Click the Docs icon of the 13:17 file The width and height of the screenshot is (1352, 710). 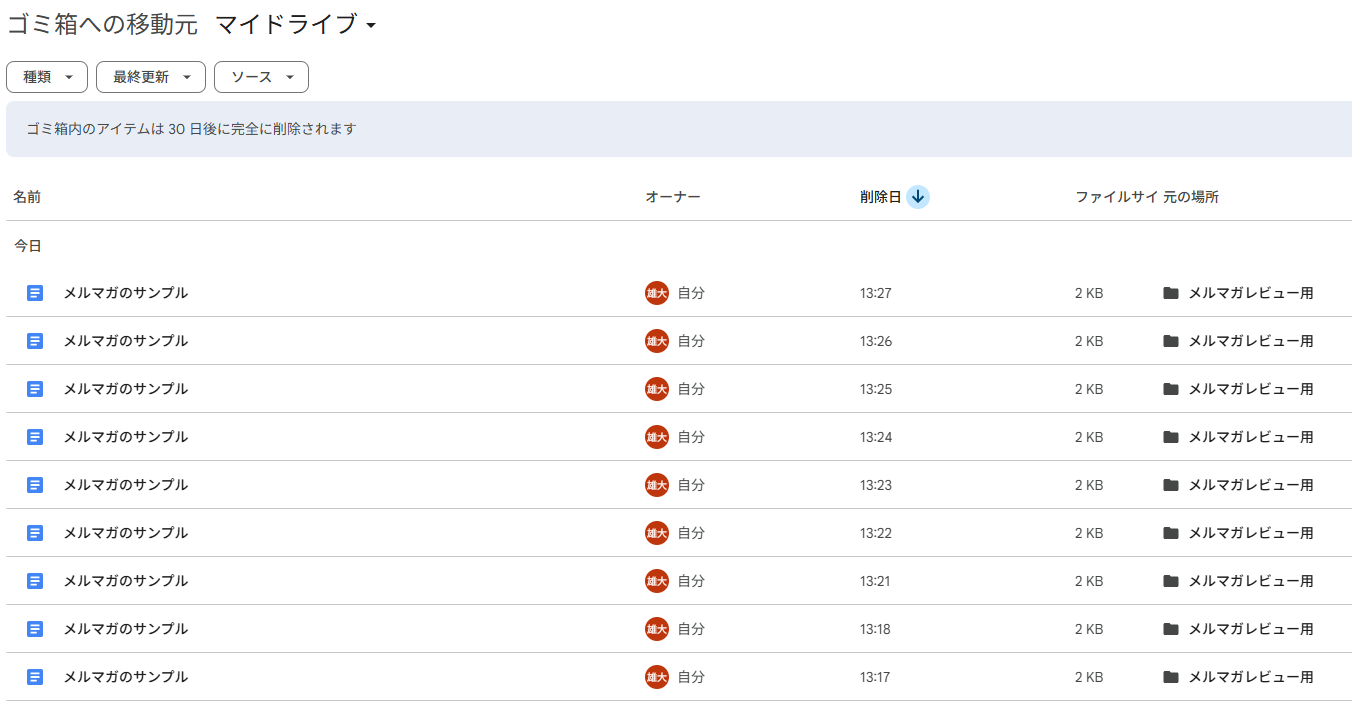tap(35, 677)
